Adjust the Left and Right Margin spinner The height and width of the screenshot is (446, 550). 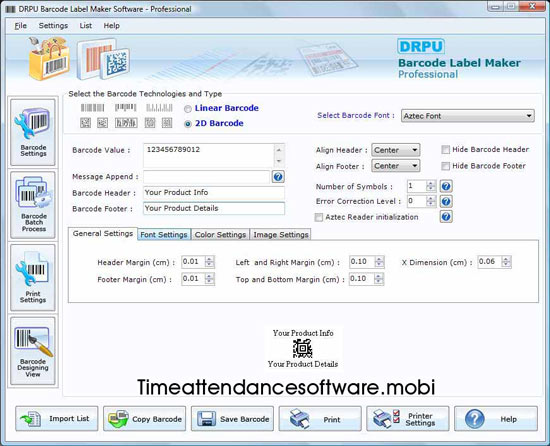(x=379, y=262)
